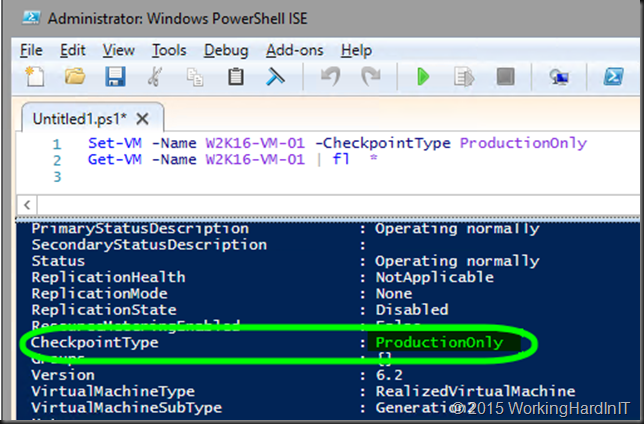Click the CheckpointType property in console
Screen dimensions: 644x424
pyautogui.click(x=95, y=342)
